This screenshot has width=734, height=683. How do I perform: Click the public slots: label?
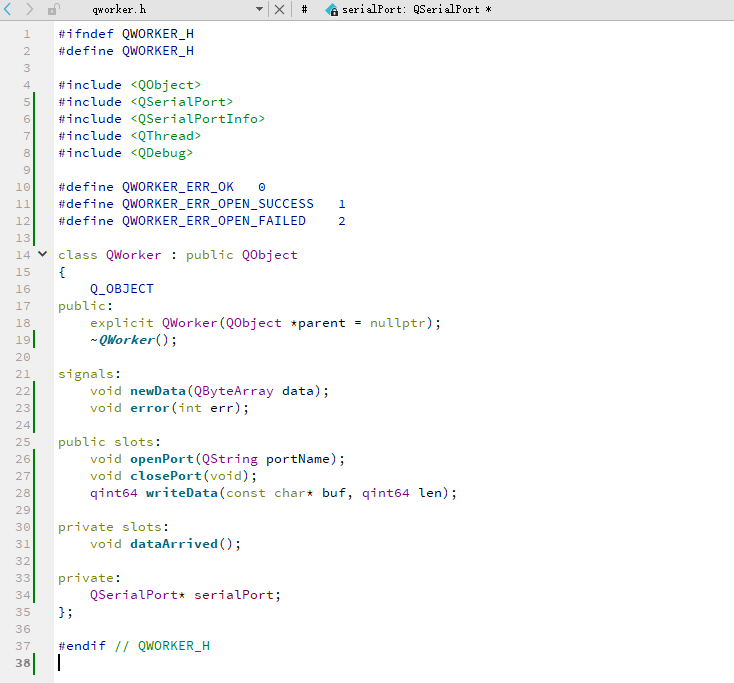click(x=110, y=442)
